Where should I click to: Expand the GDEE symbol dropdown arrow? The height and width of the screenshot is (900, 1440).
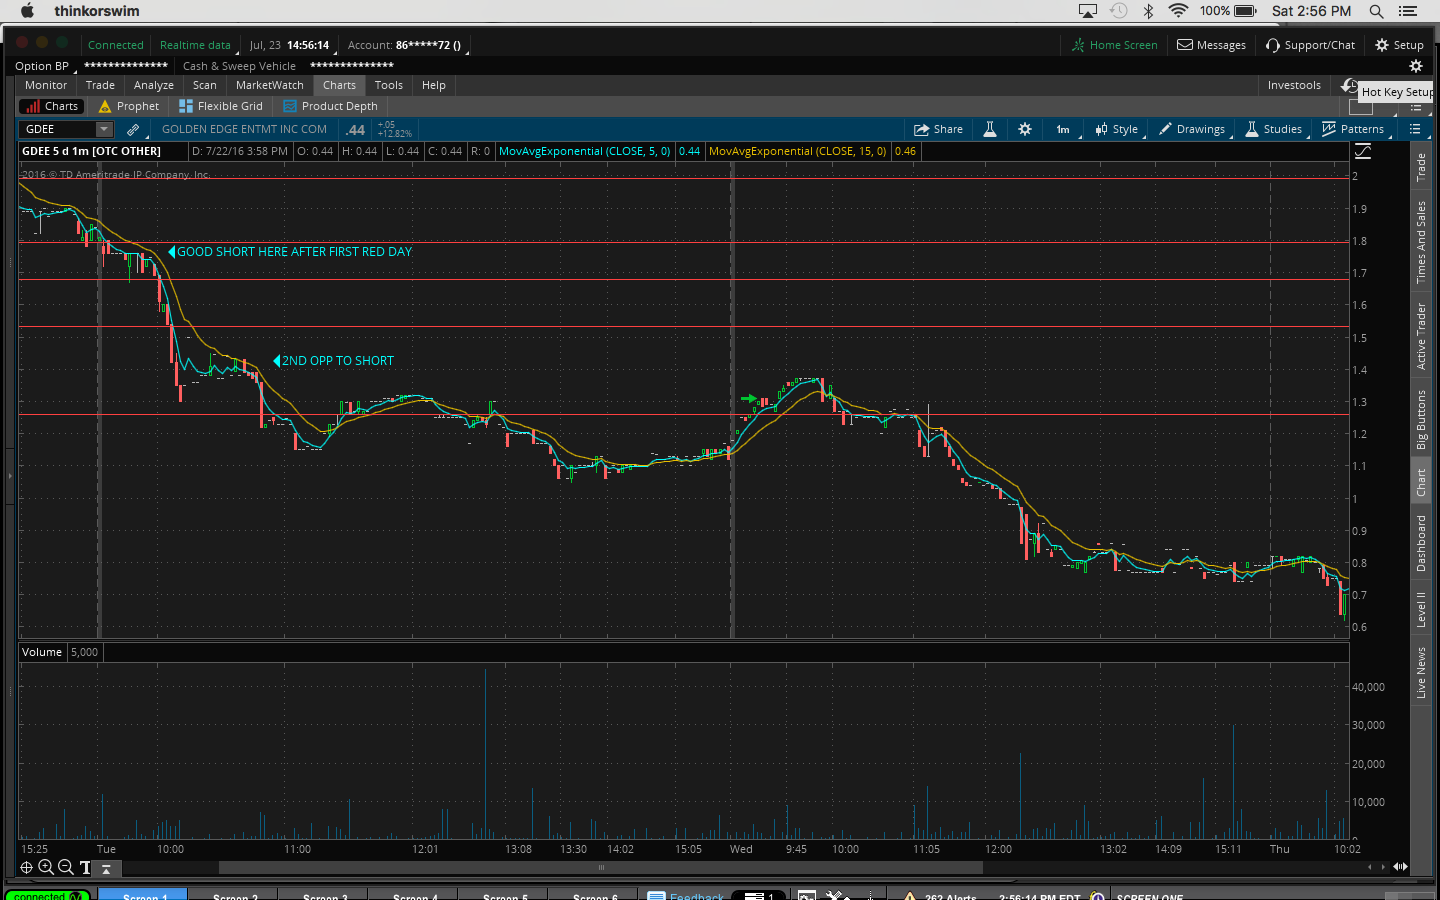[103, 129]
